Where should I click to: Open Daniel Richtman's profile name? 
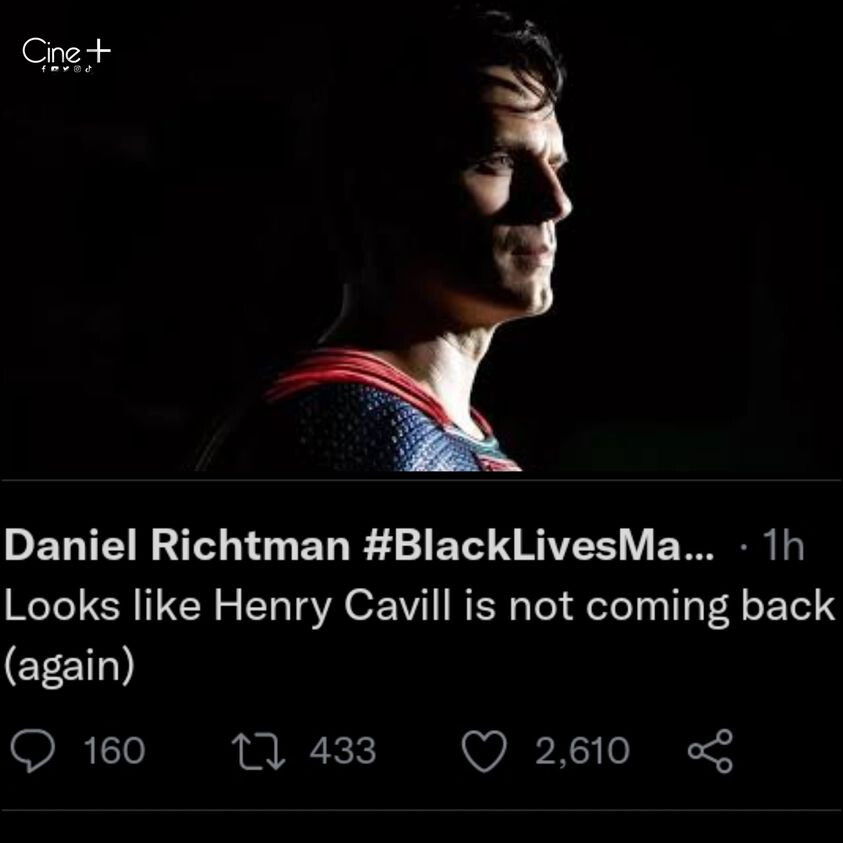pos(177,545)
